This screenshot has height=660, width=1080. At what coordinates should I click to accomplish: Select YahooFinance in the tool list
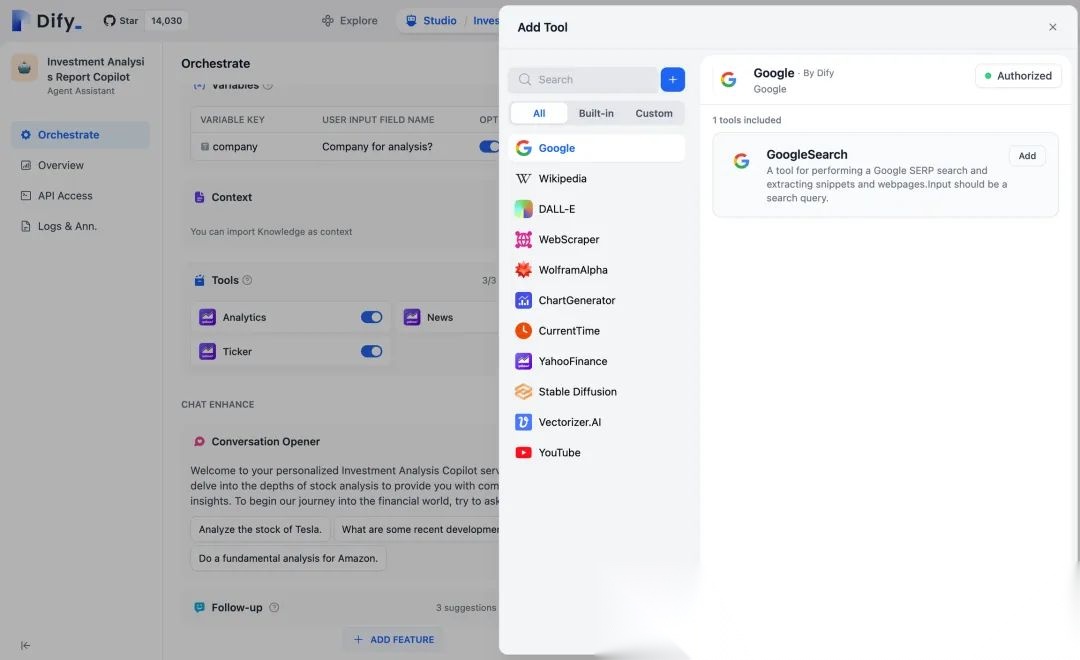pos(596,361)
